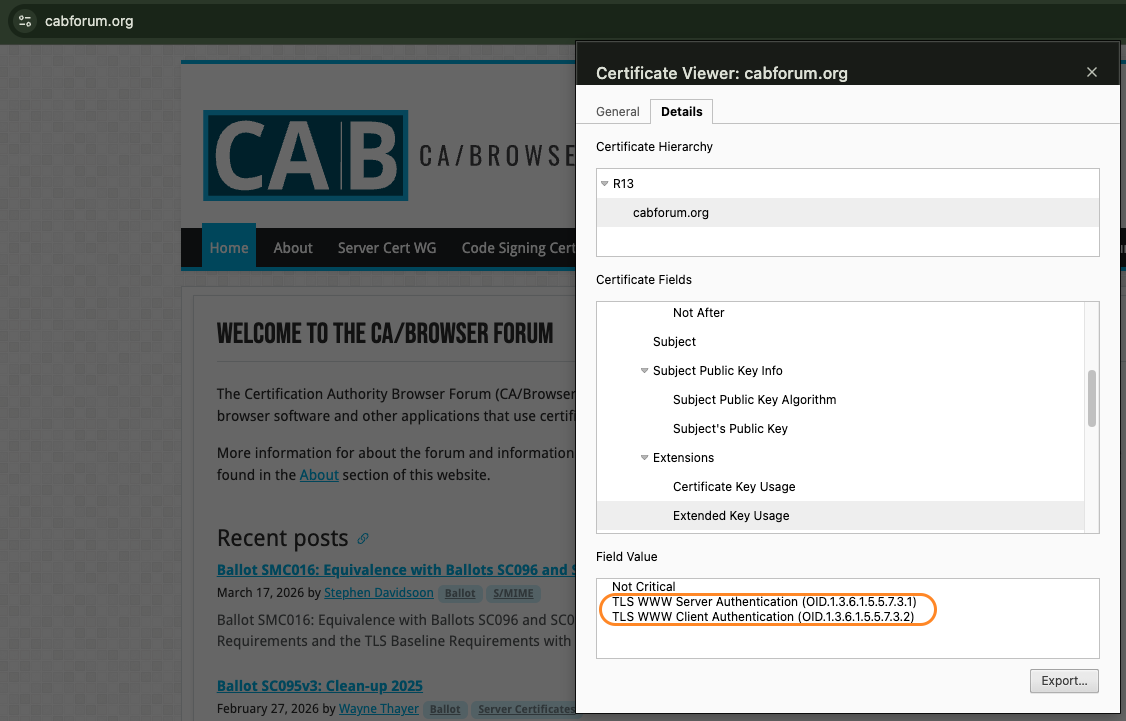This screenshot has height=721, width=1126.
Task: Click the Certificate Fields scrollbar thumb
Action: click(1092, 399)
